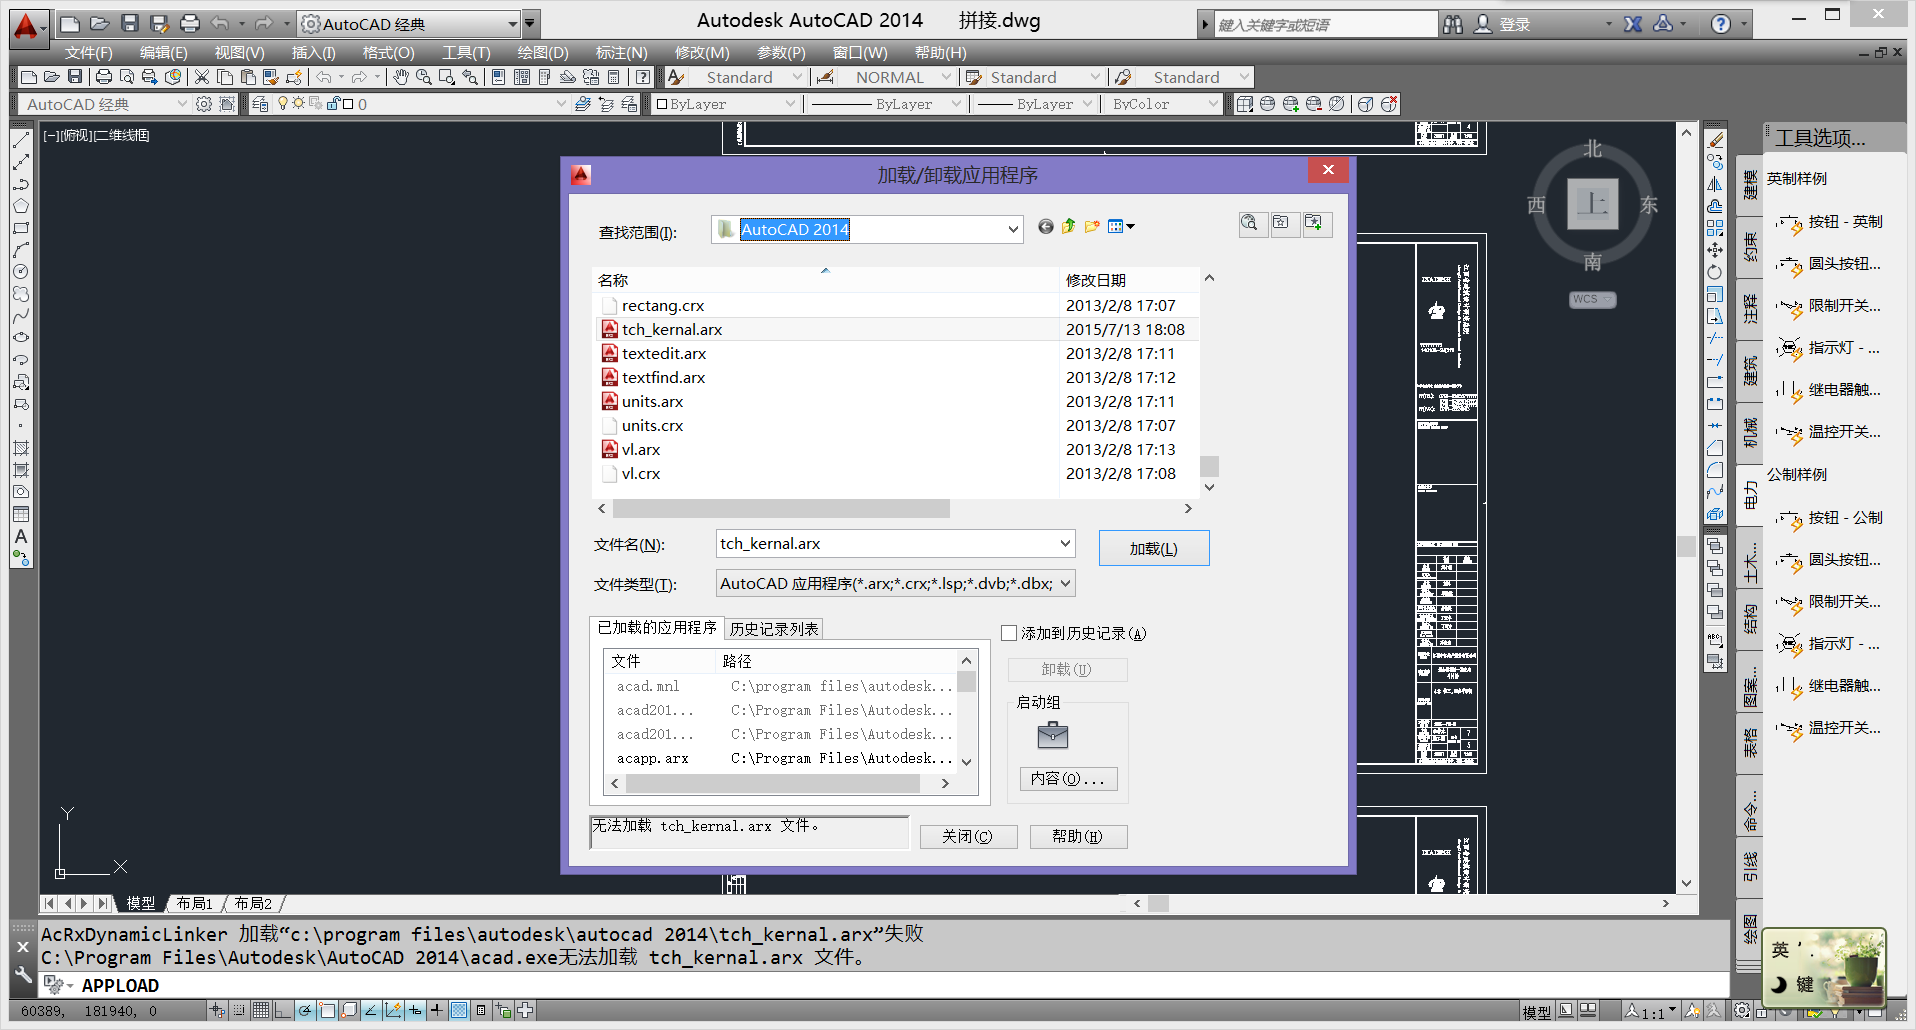Click the TOP face of the ViewCube
The height and width of the screenshot is (1030, 1916).
[x=1592, y=204]
